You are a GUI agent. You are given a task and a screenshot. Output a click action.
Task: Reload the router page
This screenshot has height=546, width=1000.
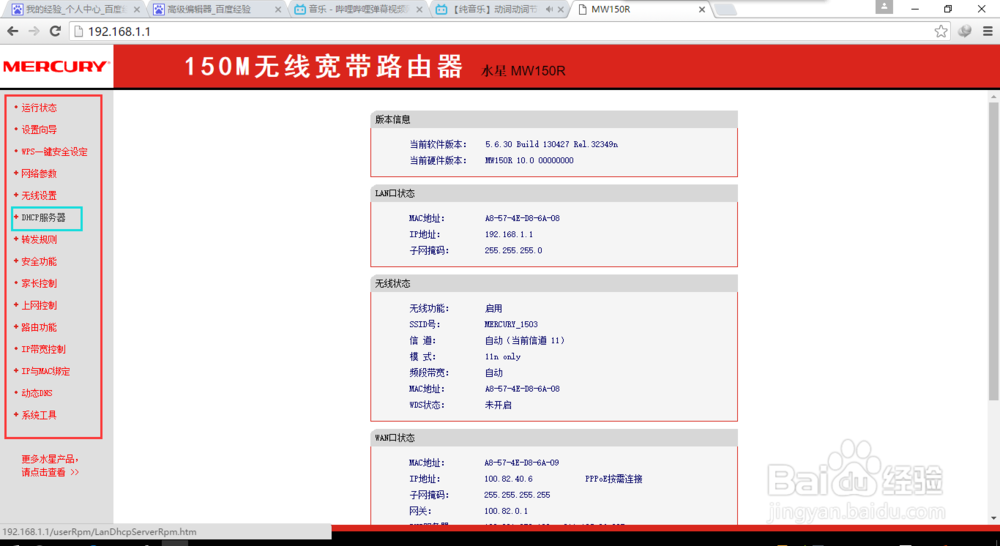tap(55, 31)
